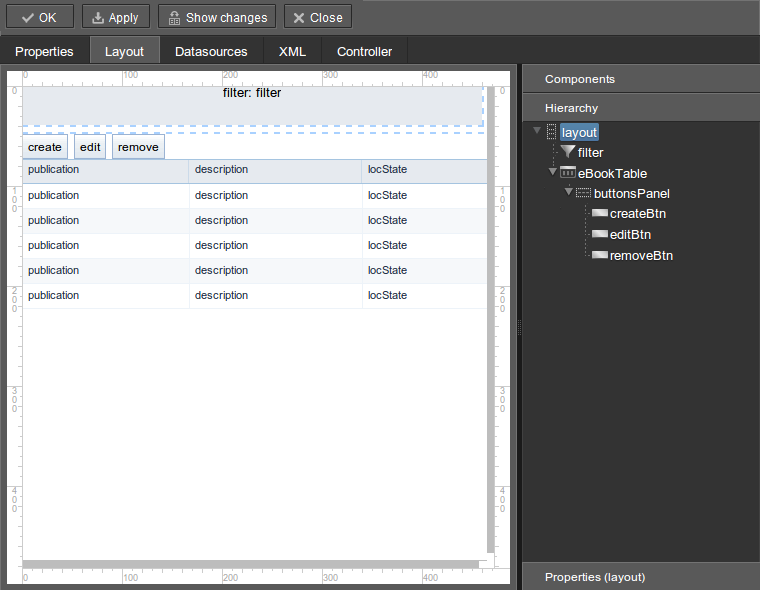Viewport: 760px width, 590px height.
Task: Expand the Components panel header
Action: click(x=641, y=79)
